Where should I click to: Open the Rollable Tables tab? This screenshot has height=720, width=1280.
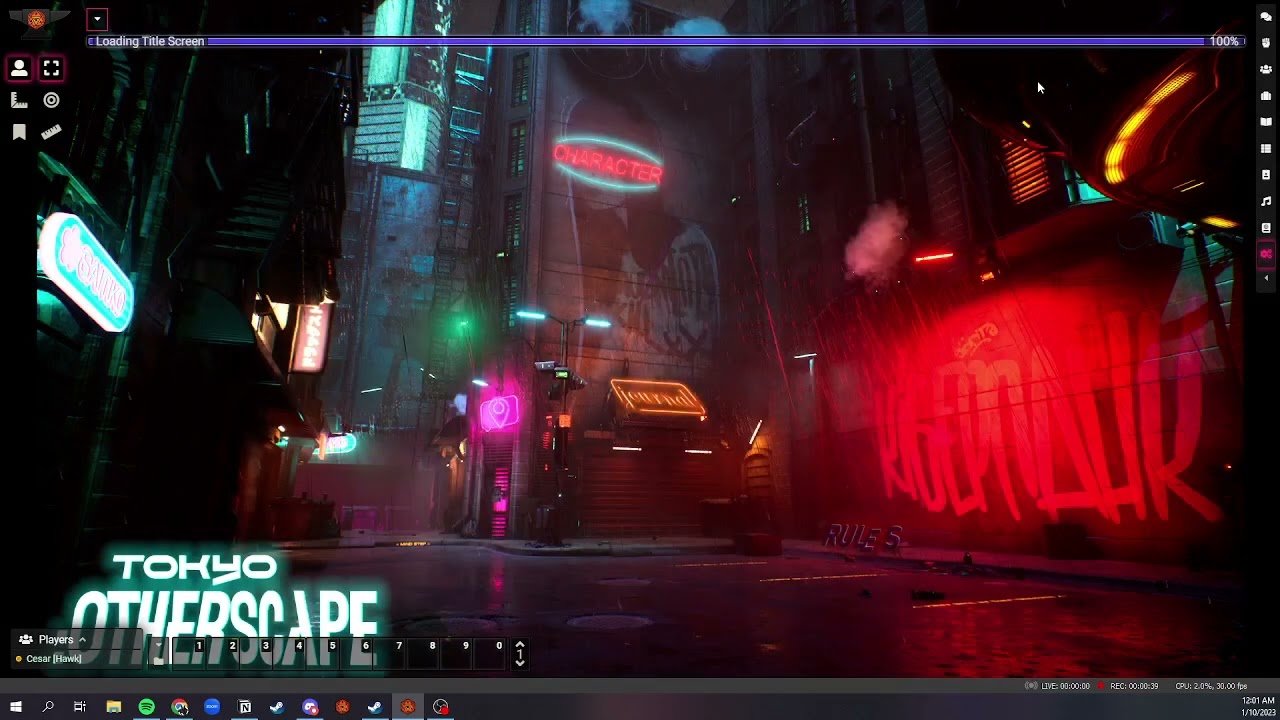(x=1266, y=149)
